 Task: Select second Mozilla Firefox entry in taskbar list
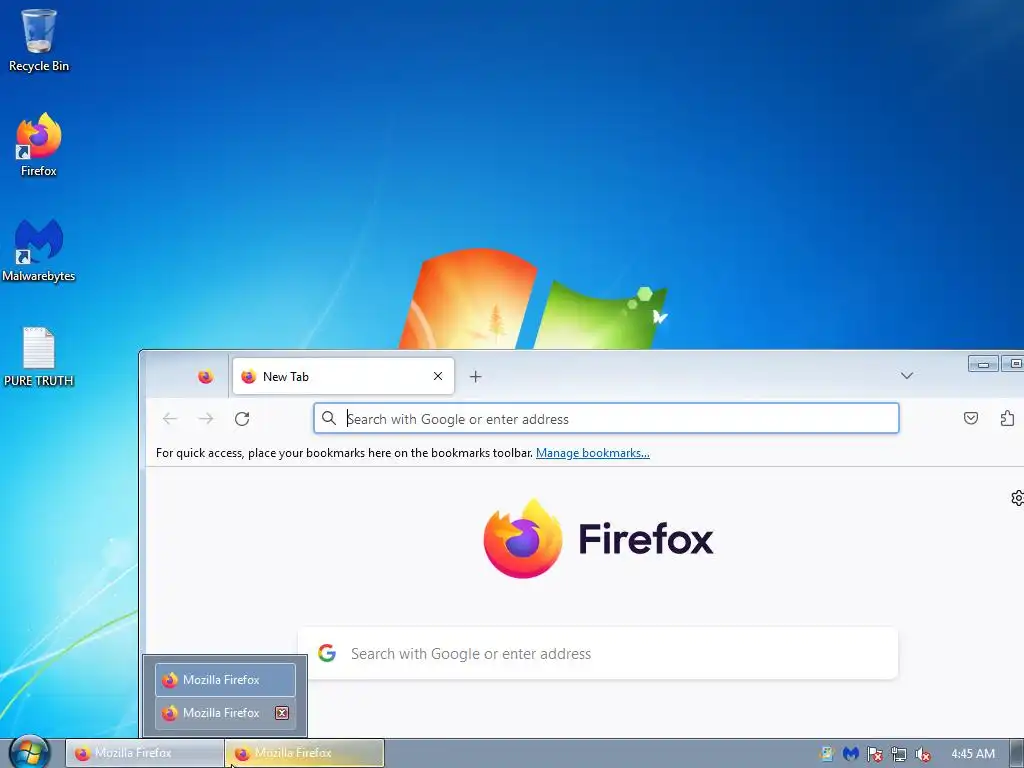point(225,713)
